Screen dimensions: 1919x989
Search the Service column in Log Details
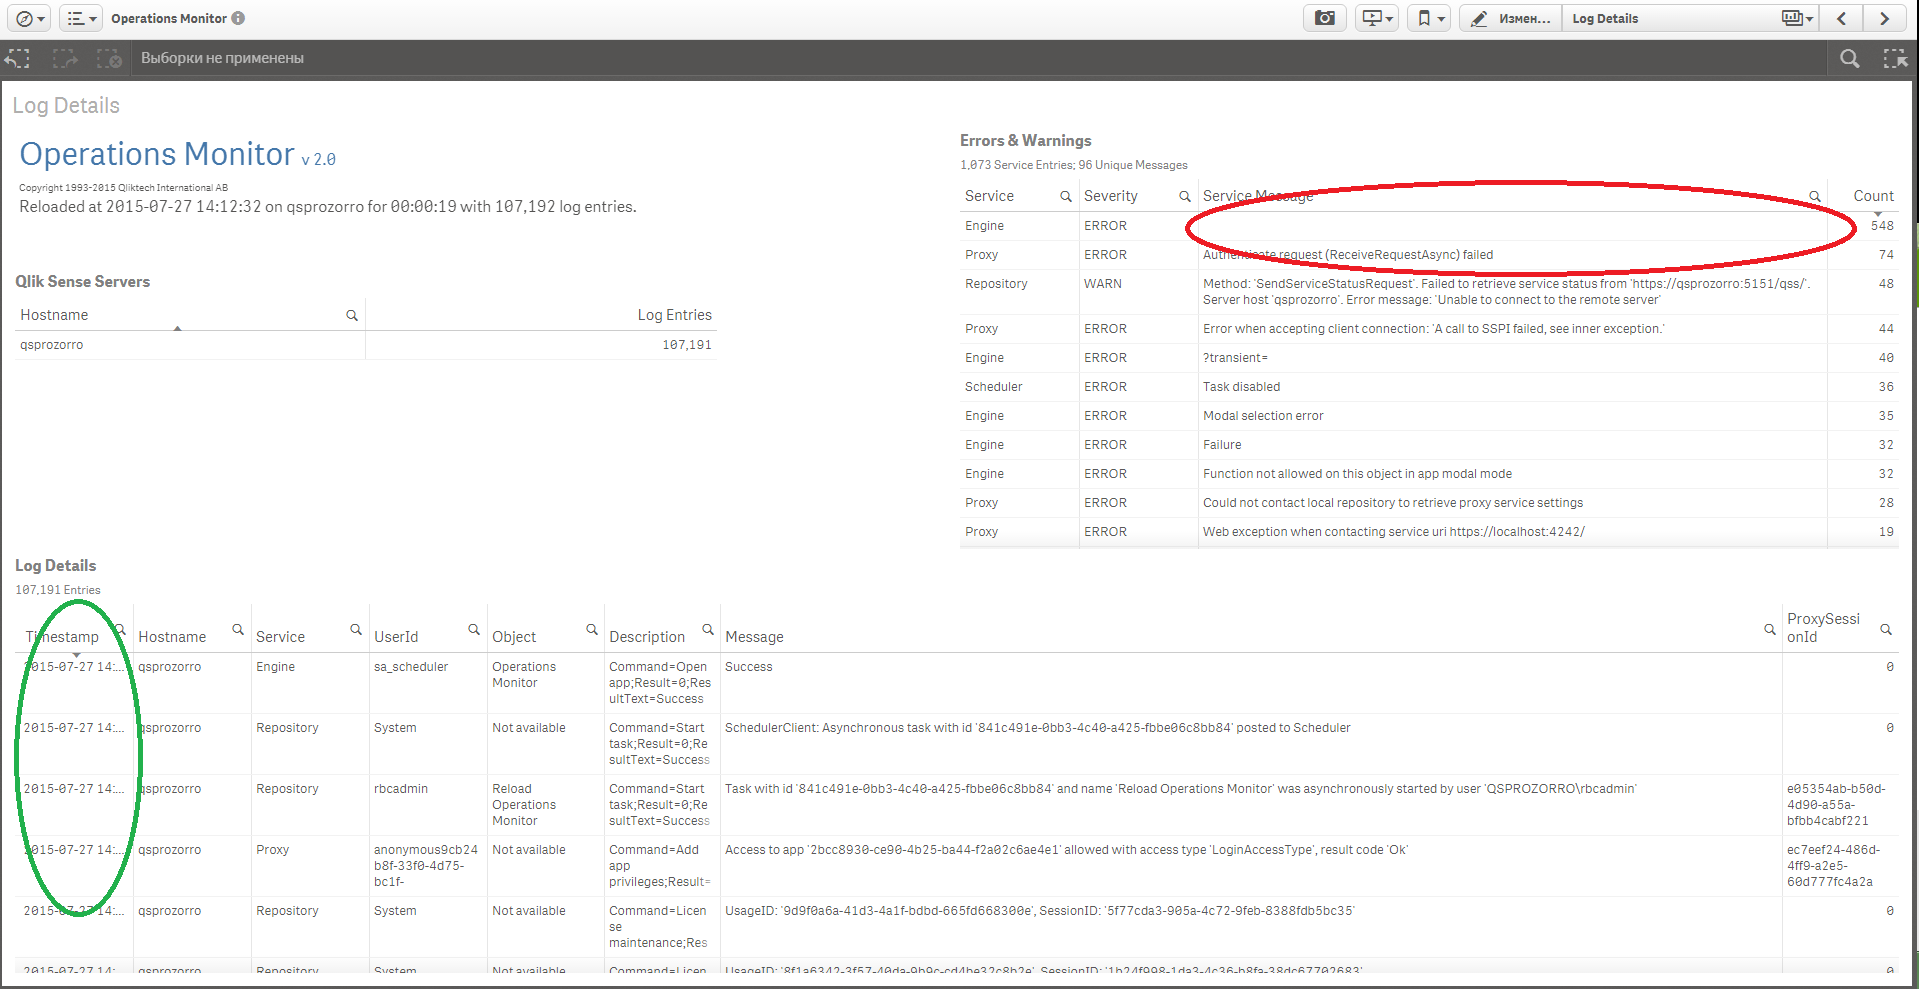click(356, 630)
